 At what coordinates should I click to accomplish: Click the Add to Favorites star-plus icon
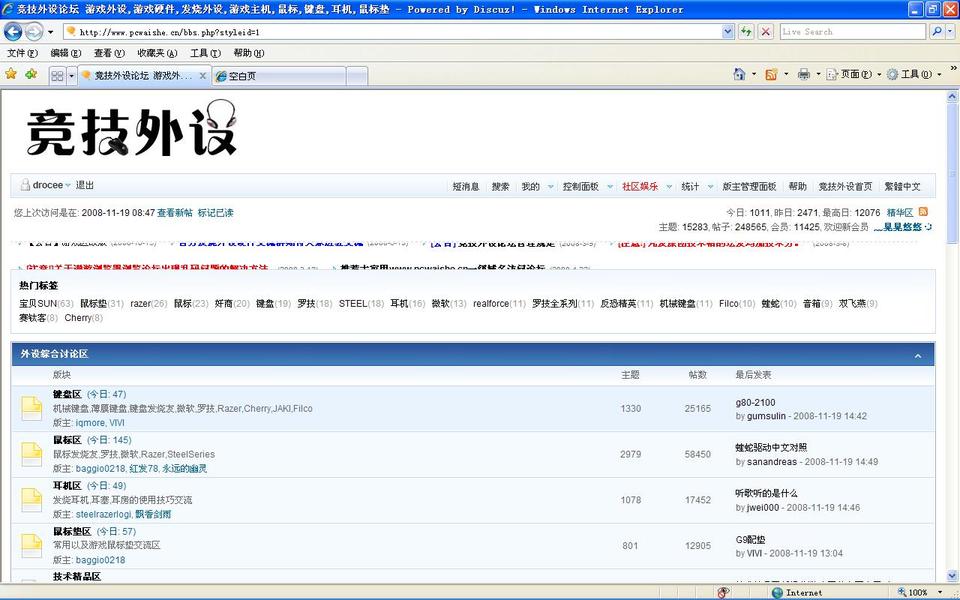[31, 75]
